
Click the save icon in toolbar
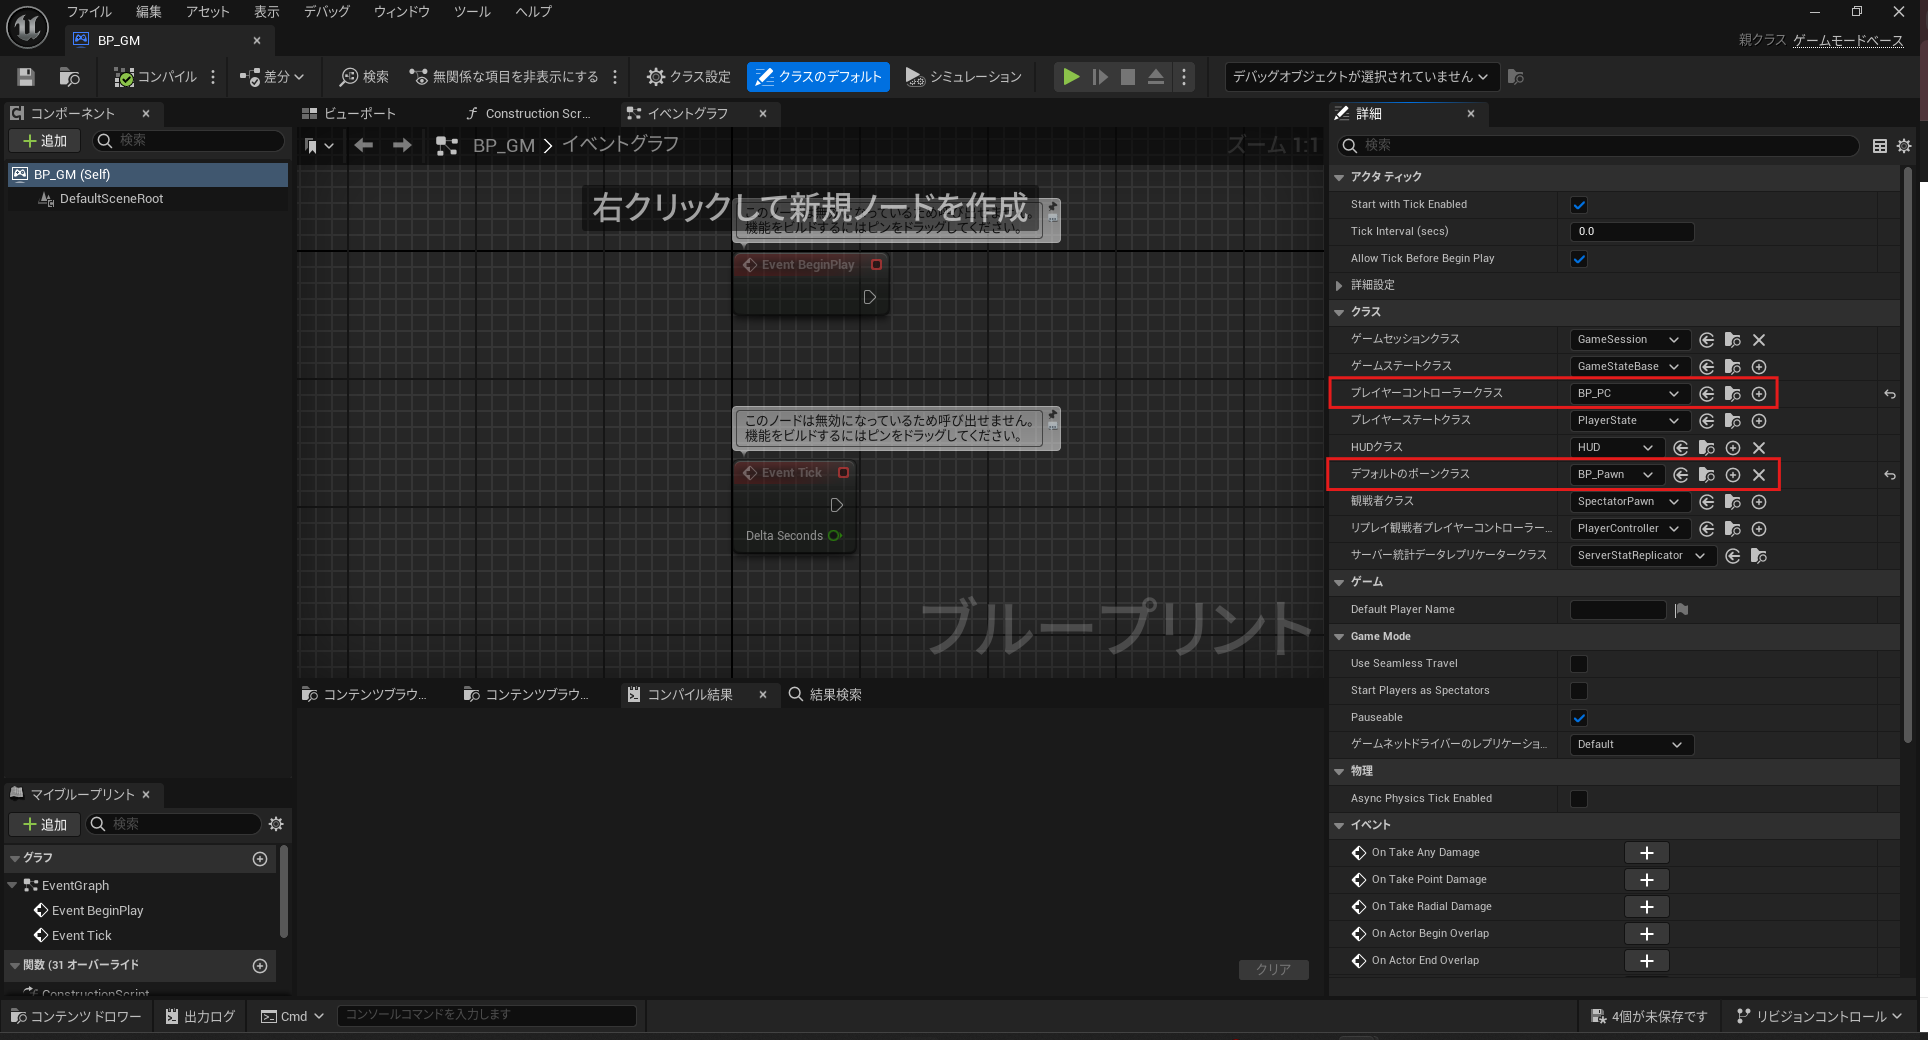coord(26,77)
